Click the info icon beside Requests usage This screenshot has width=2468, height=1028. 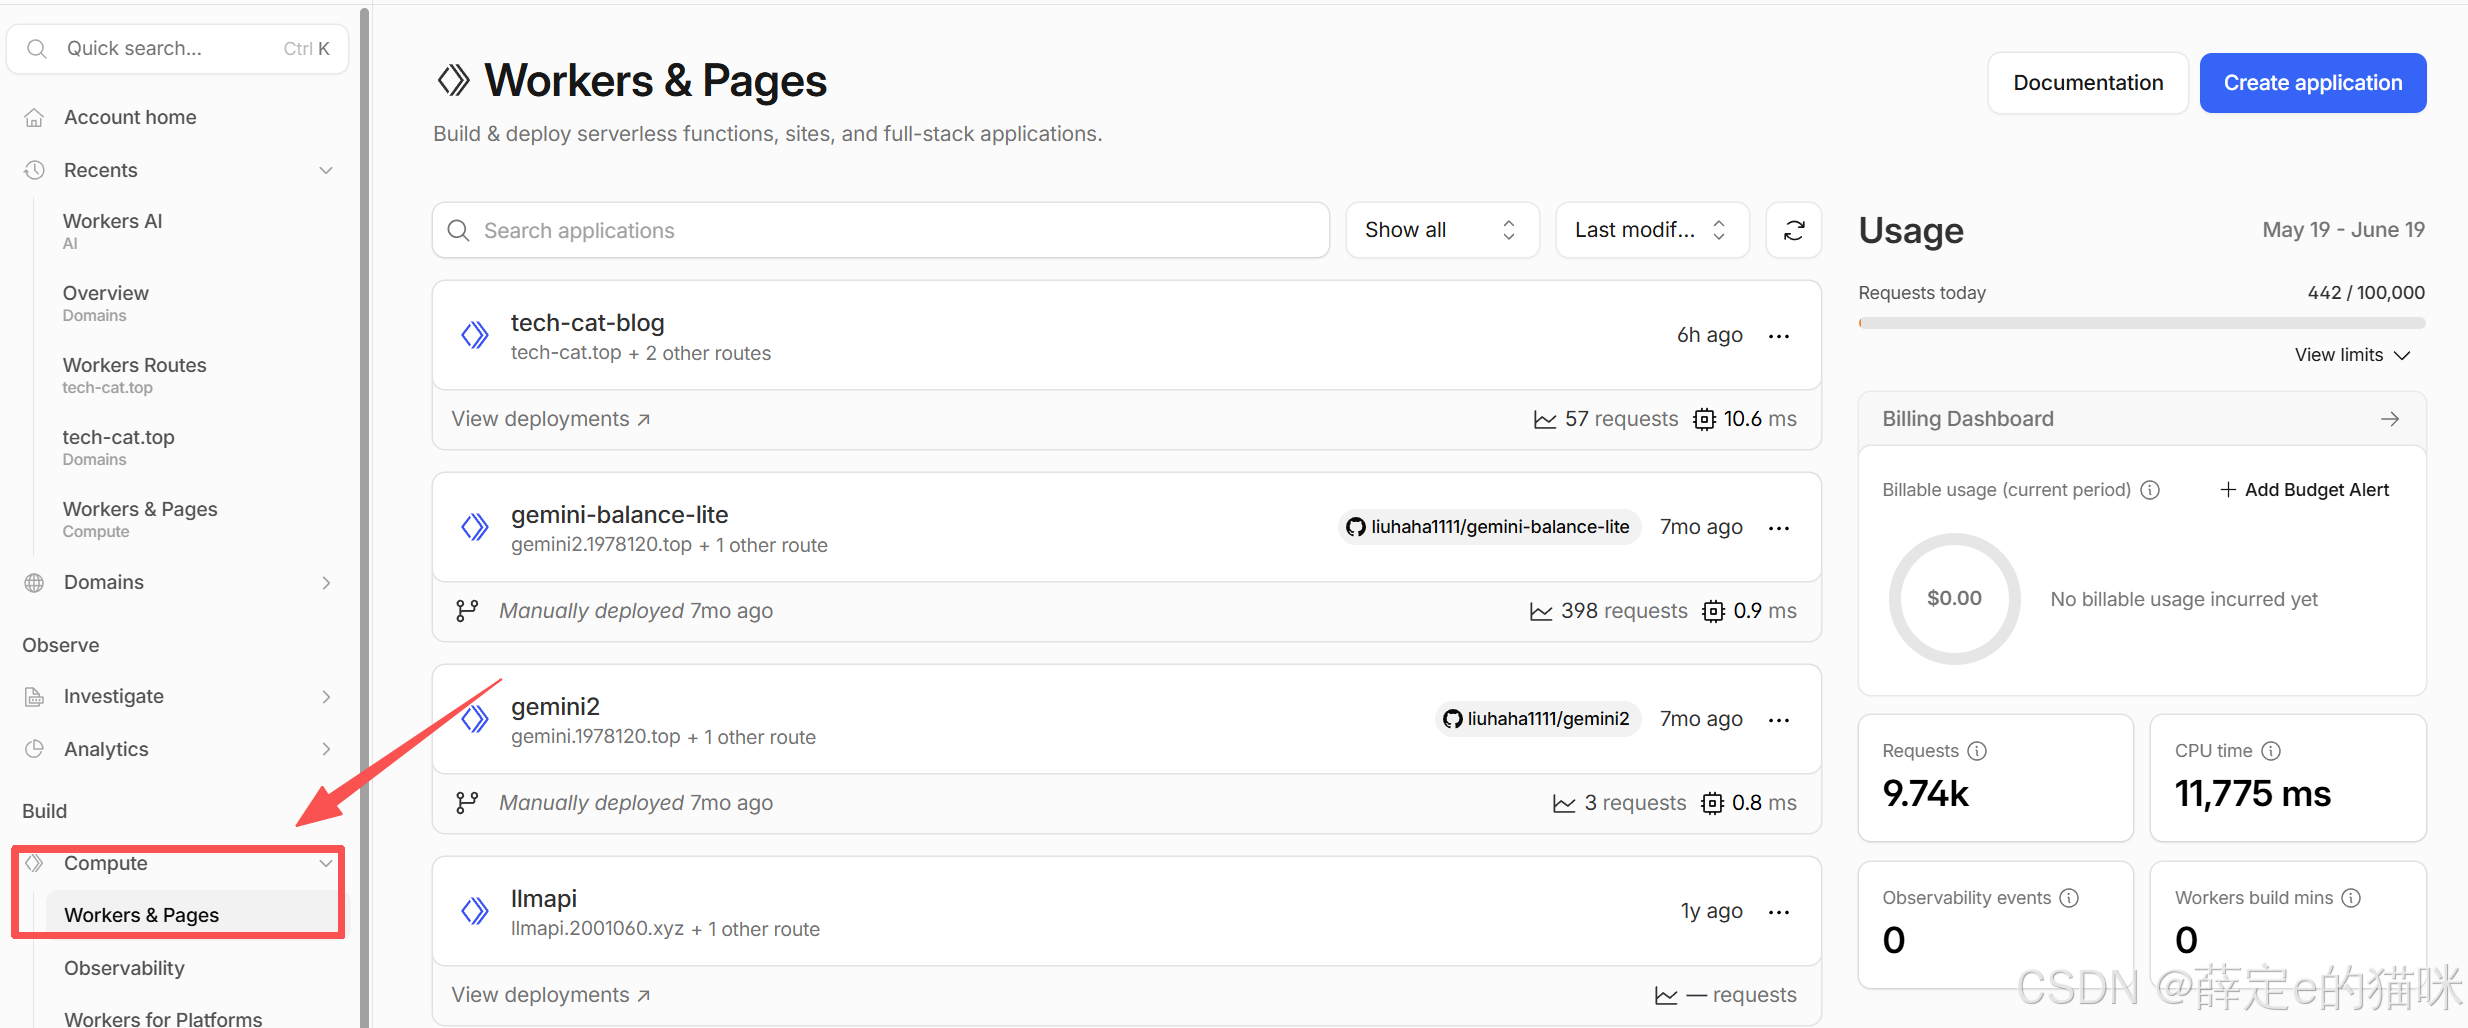(1977, 751)
